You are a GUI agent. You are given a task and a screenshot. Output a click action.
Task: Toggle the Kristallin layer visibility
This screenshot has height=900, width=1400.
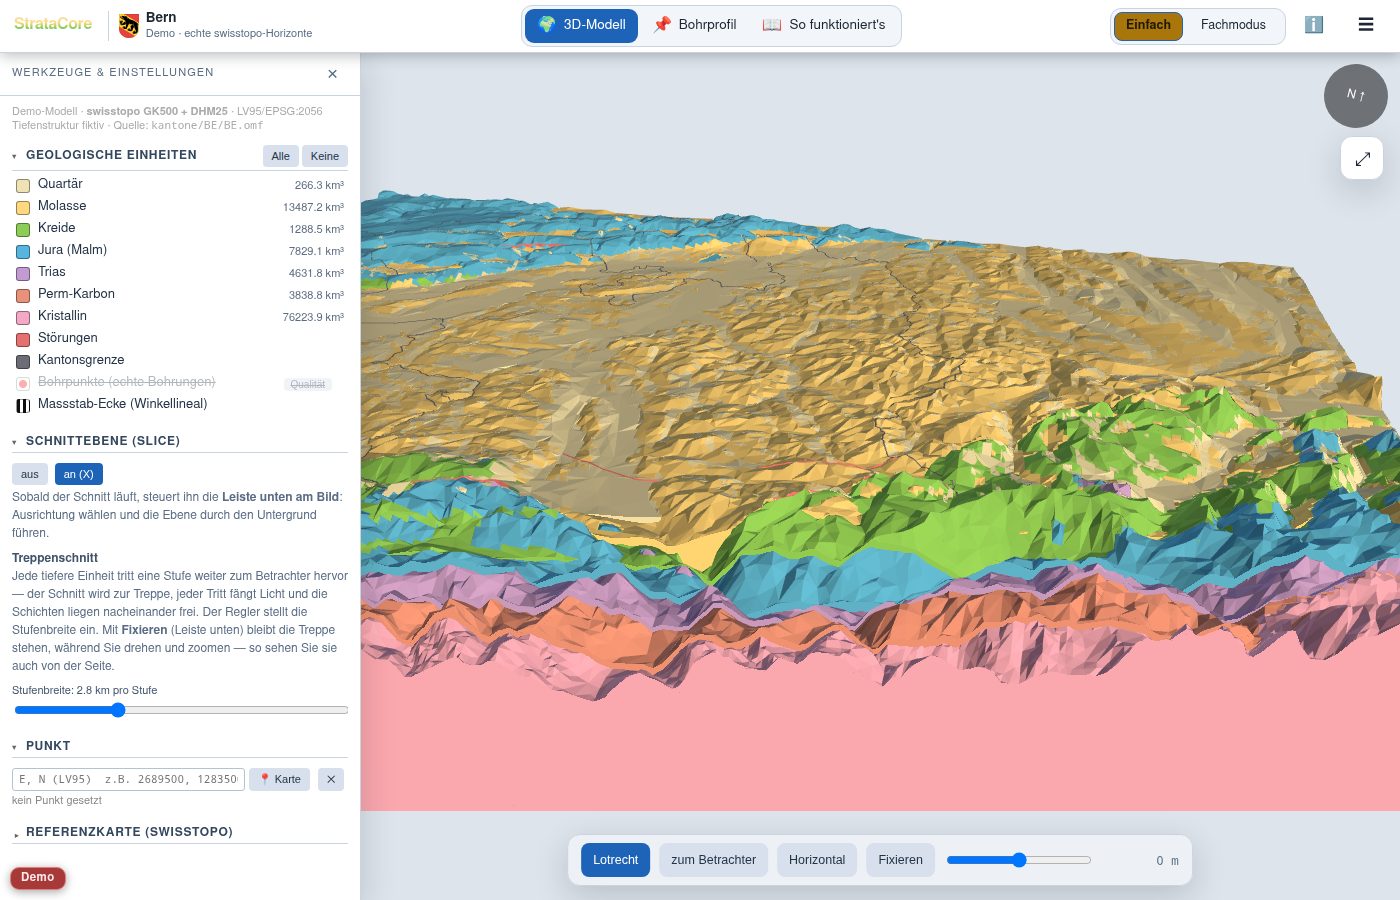pyautogui.click(x=23, y=317)
